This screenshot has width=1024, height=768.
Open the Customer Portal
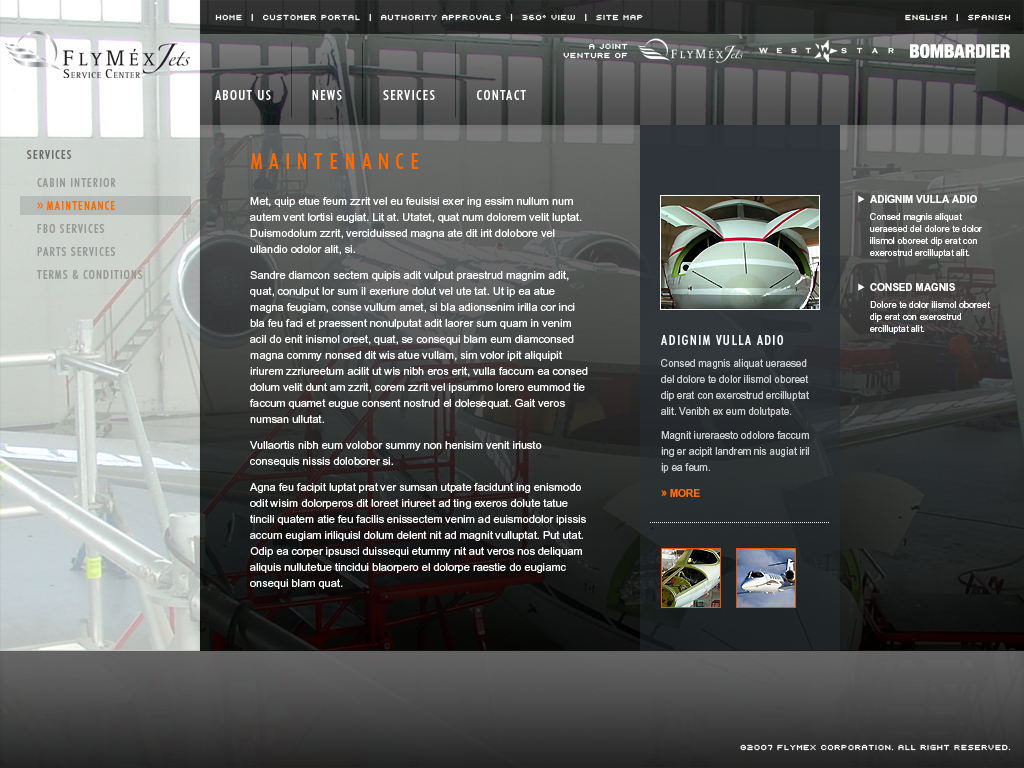click(x=310, y=17)
